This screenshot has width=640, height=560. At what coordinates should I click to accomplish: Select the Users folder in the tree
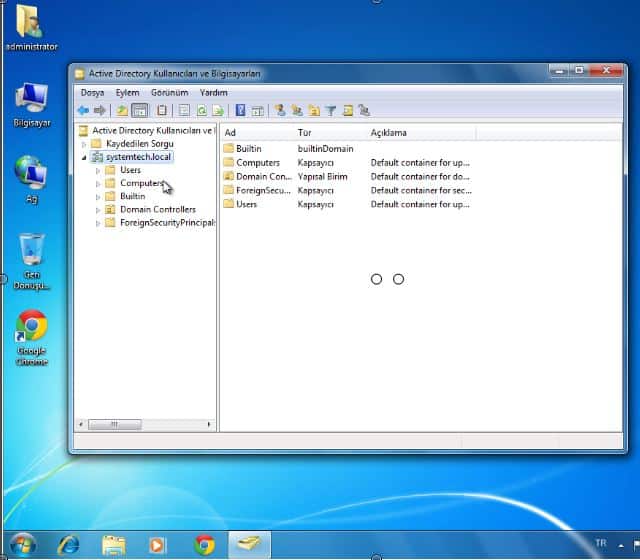tap(130, 170)
